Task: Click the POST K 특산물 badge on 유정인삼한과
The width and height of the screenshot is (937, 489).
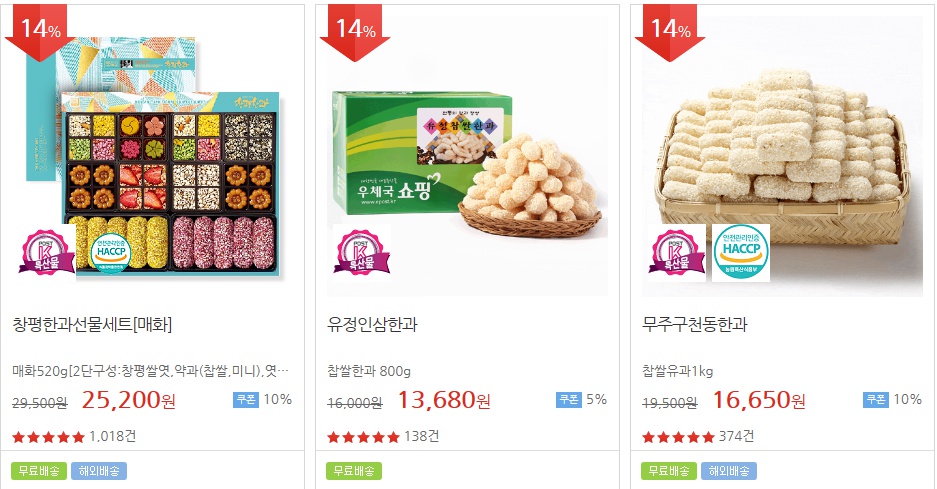Action: click(362, 253)
